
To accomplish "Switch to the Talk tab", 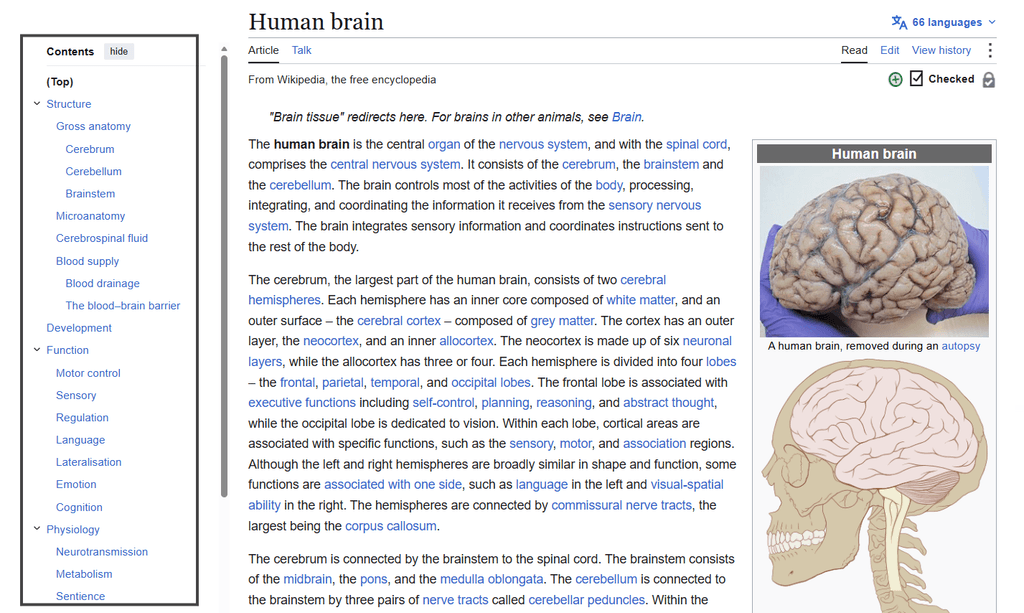I will pyautogui.click(x=301, y=50).
